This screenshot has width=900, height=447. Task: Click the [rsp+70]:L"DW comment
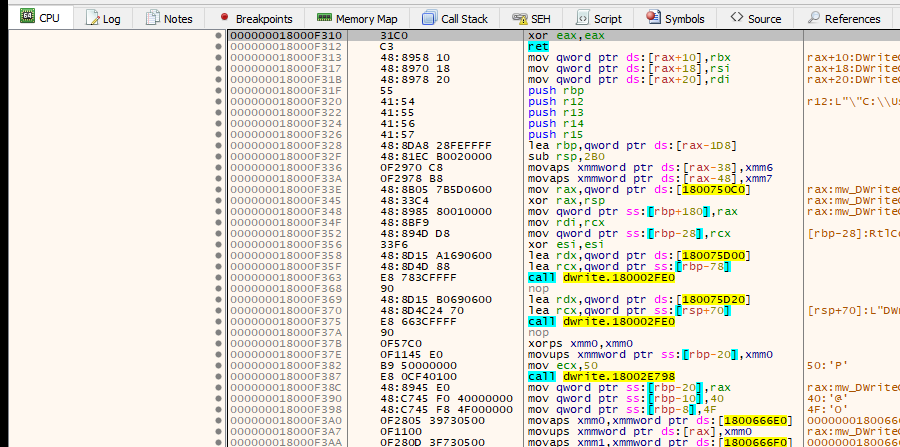point(853,310)
